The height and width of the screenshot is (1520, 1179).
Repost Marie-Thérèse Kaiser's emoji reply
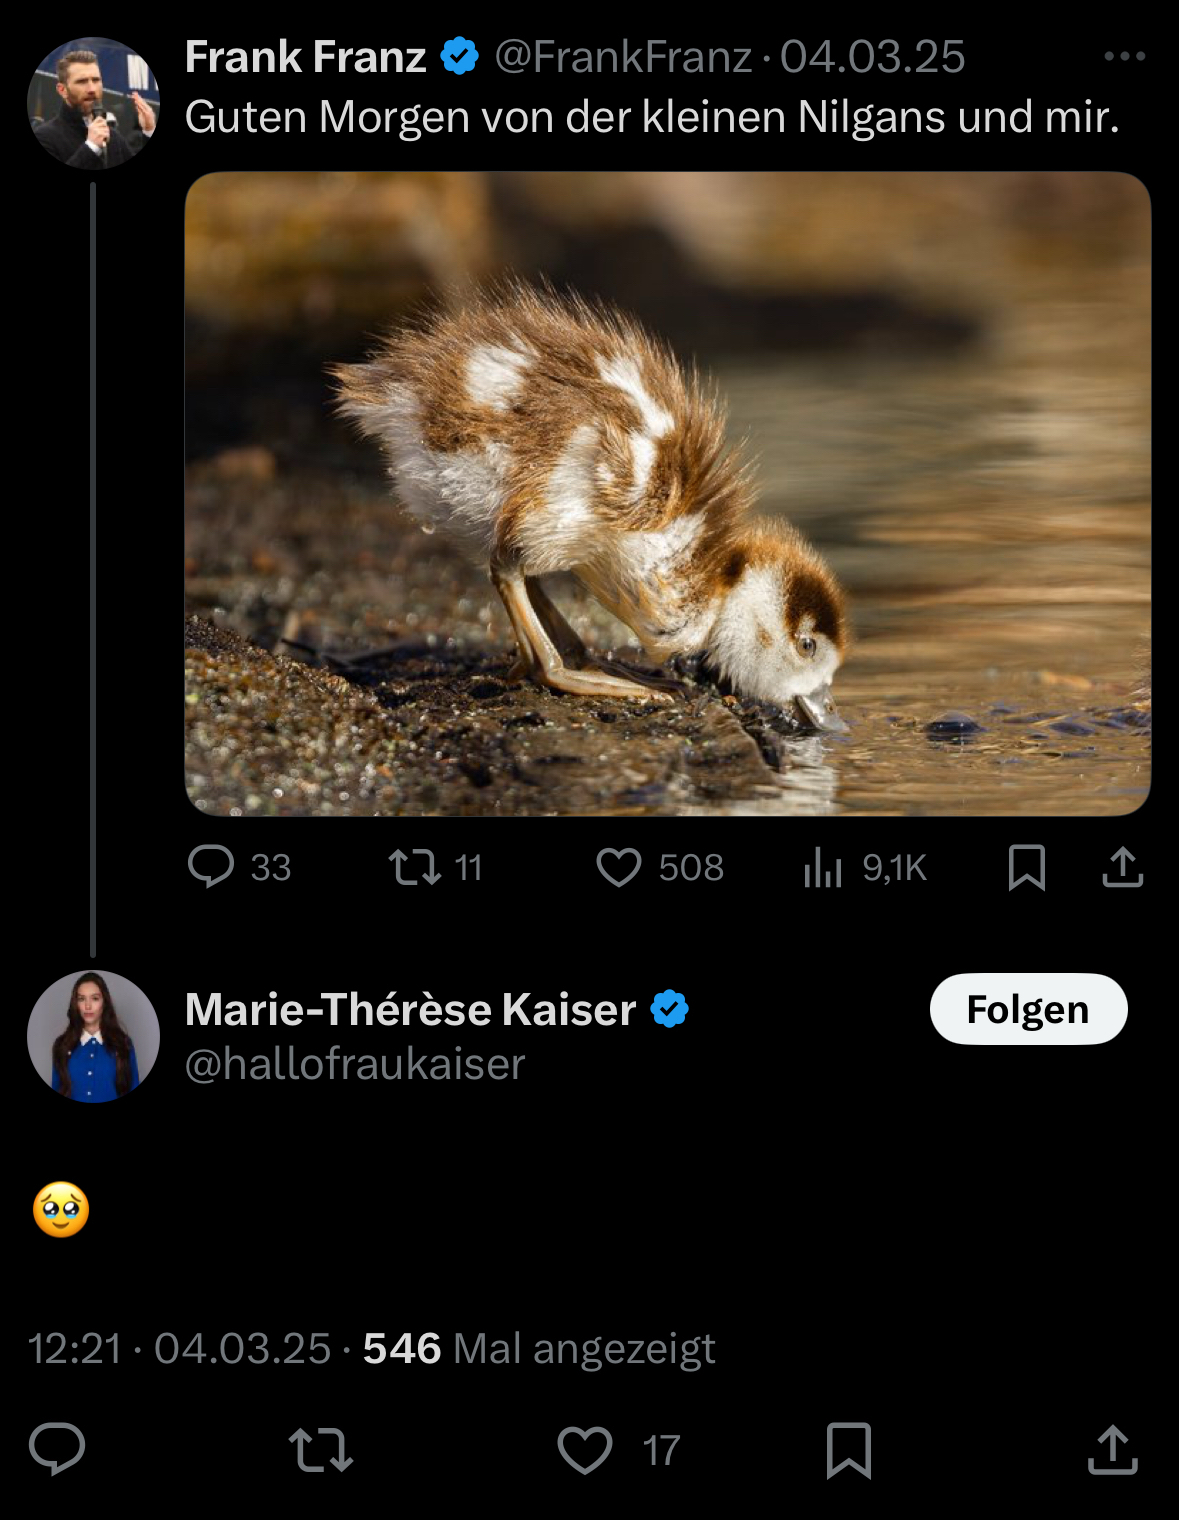321,1449
